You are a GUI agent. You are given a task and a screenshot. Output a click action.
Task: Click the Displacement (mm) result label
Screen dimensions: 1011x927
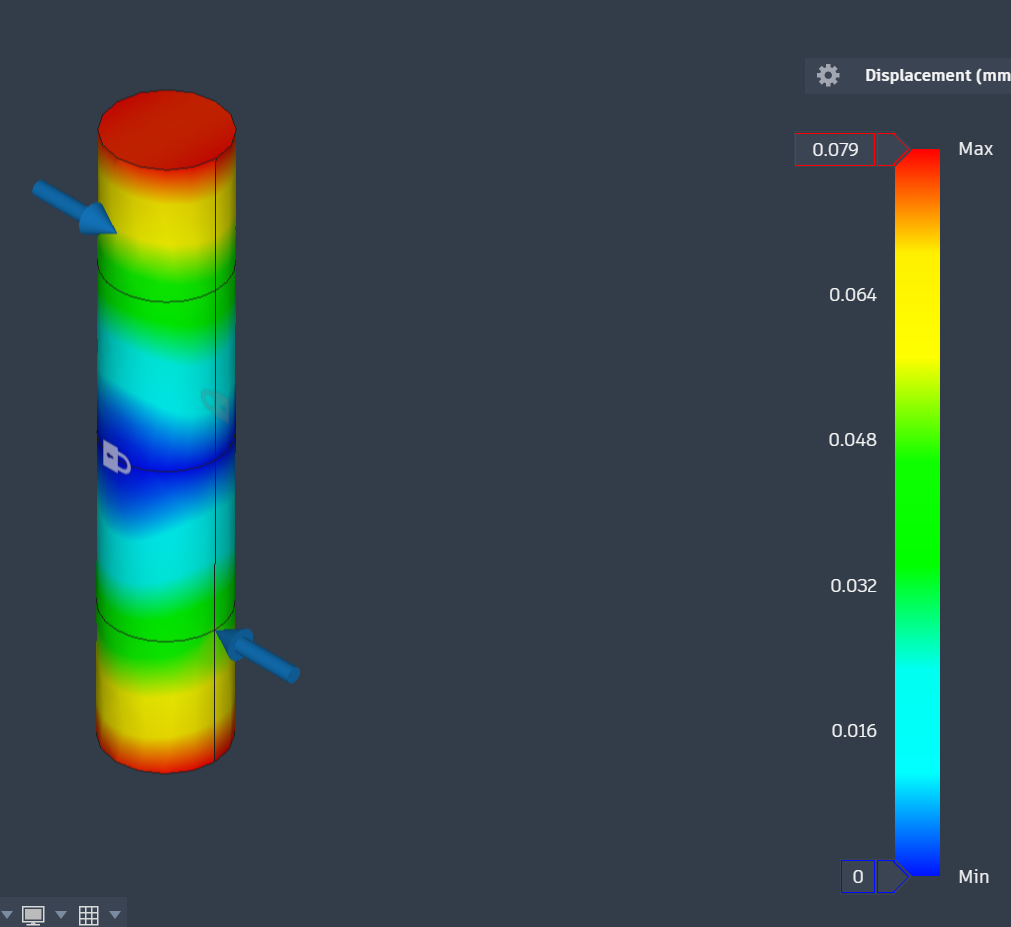[937, 75]
